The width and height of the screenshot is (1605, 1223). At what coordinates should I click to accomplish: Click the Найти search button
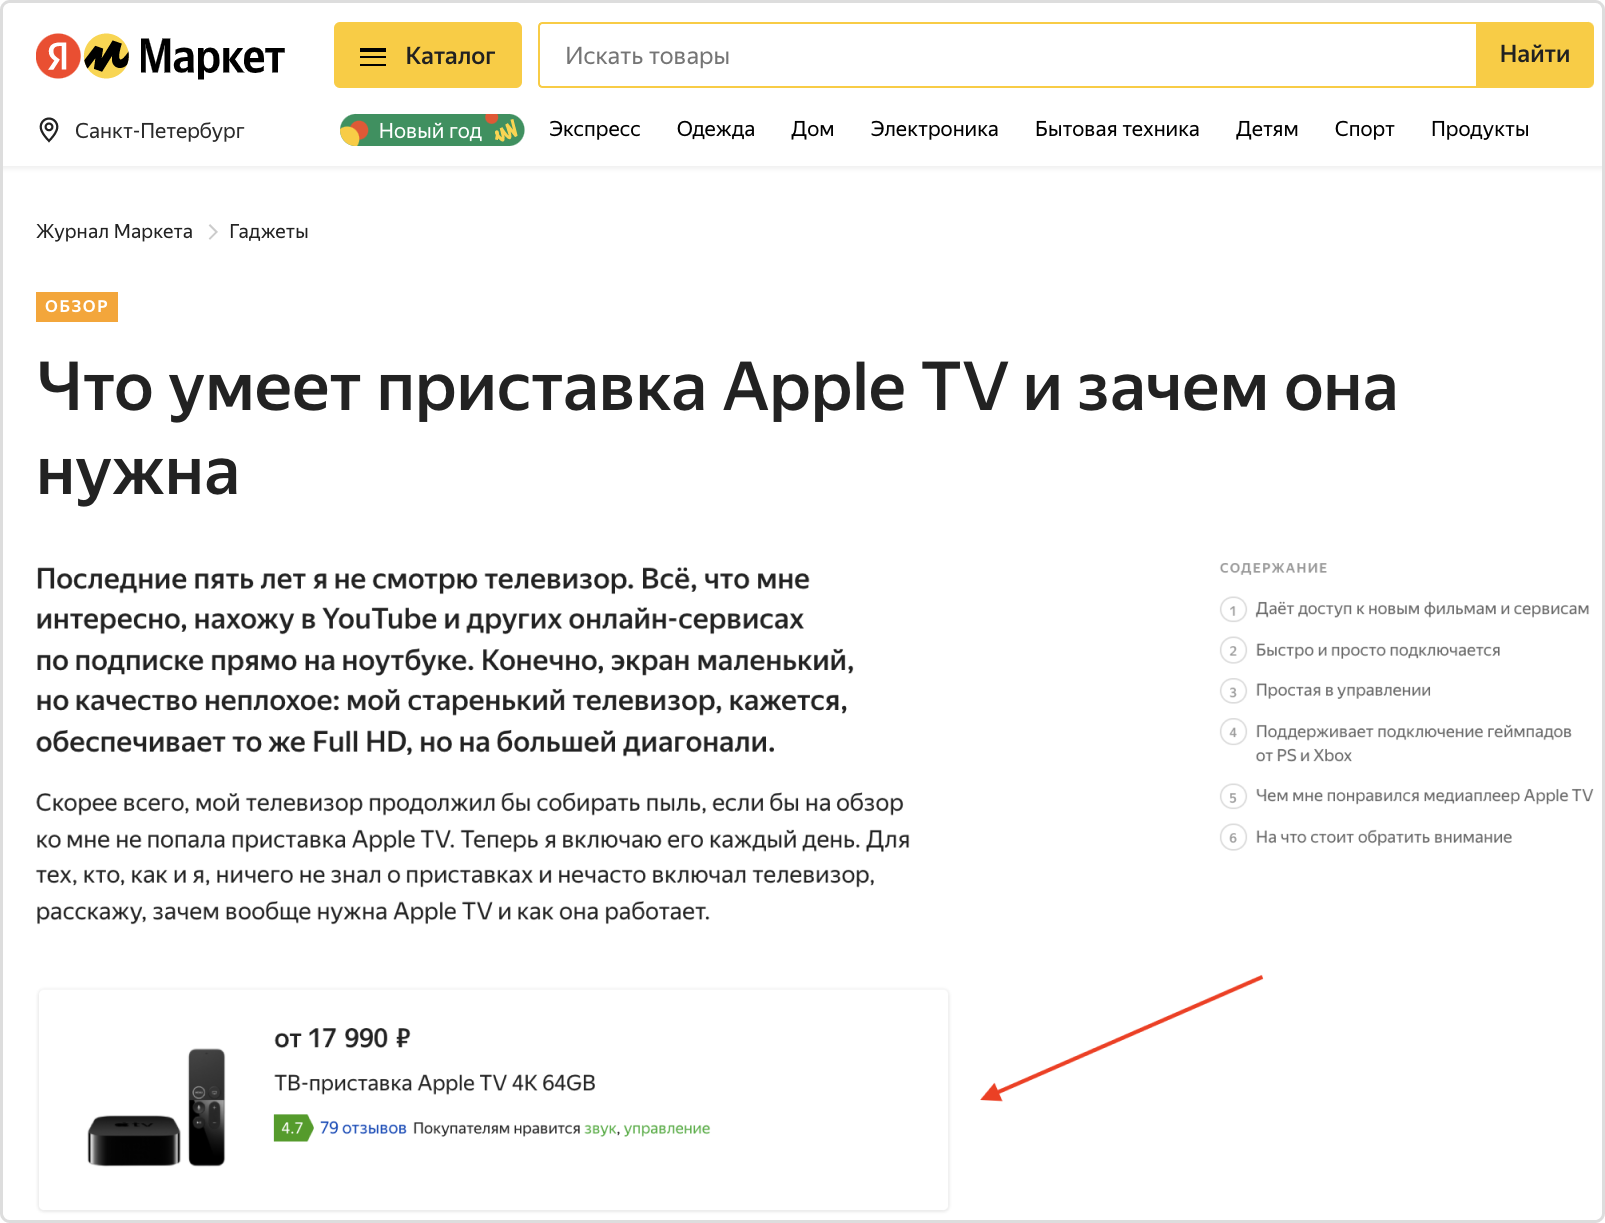point(1534,55)
